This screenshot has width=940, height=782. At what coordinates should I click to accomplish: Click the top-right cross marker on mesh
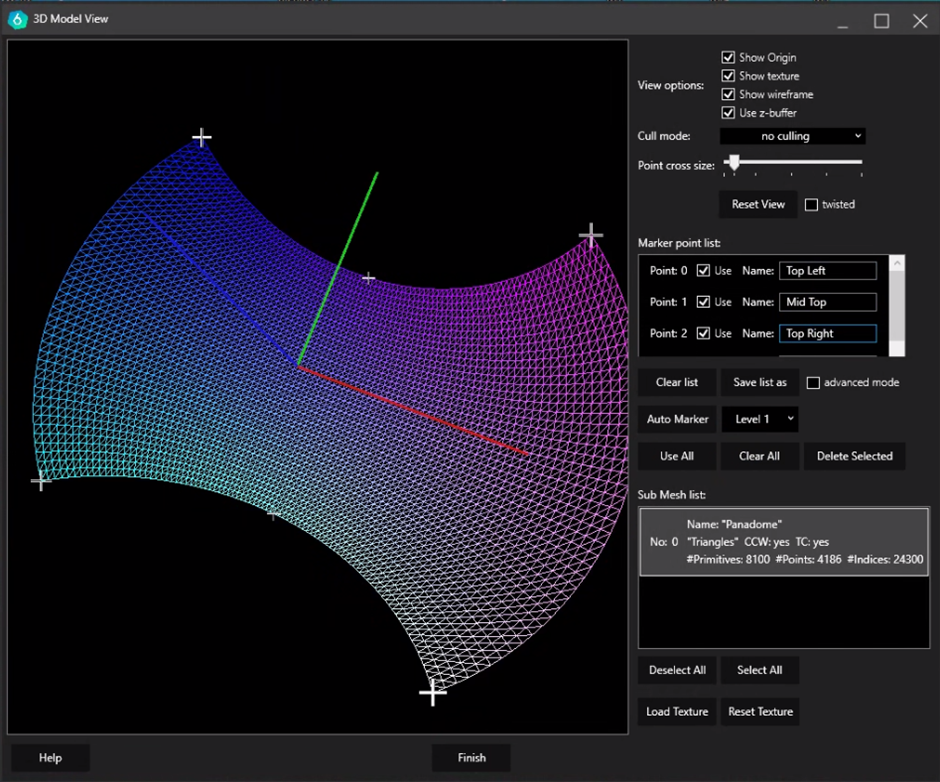(x=591, y=236)
